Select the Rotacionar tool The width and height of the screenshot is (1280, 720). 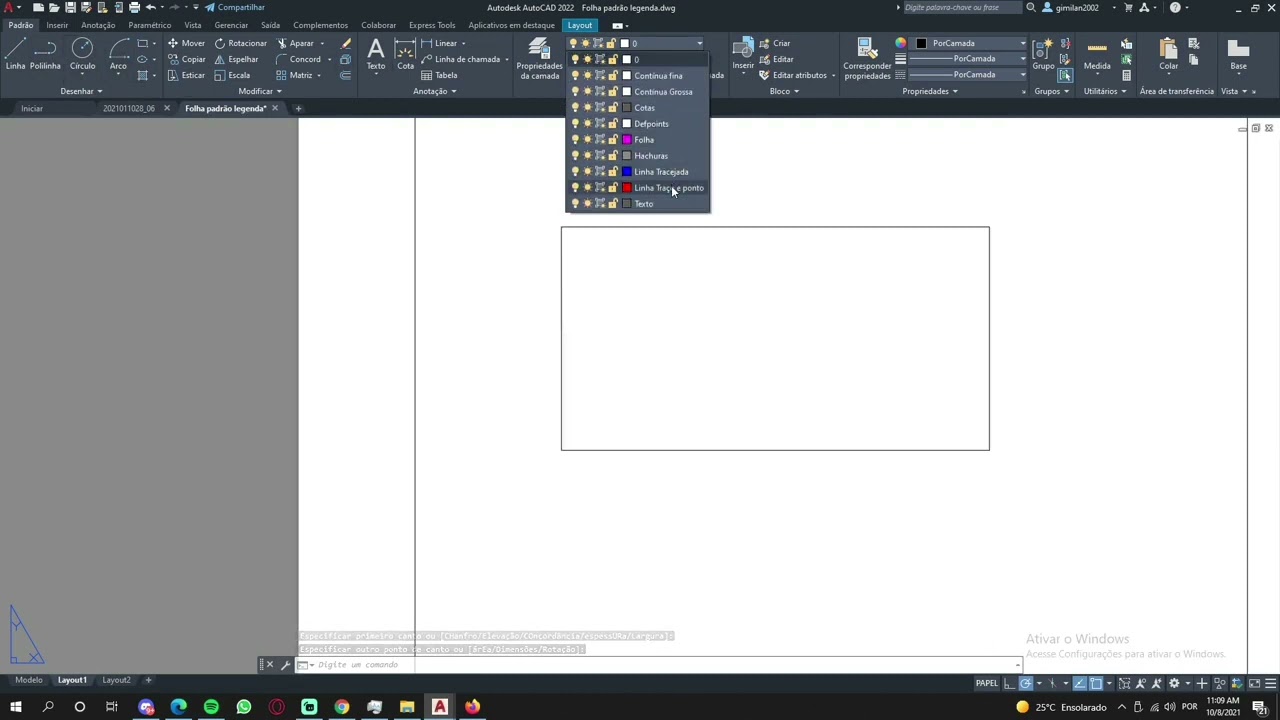241,43
